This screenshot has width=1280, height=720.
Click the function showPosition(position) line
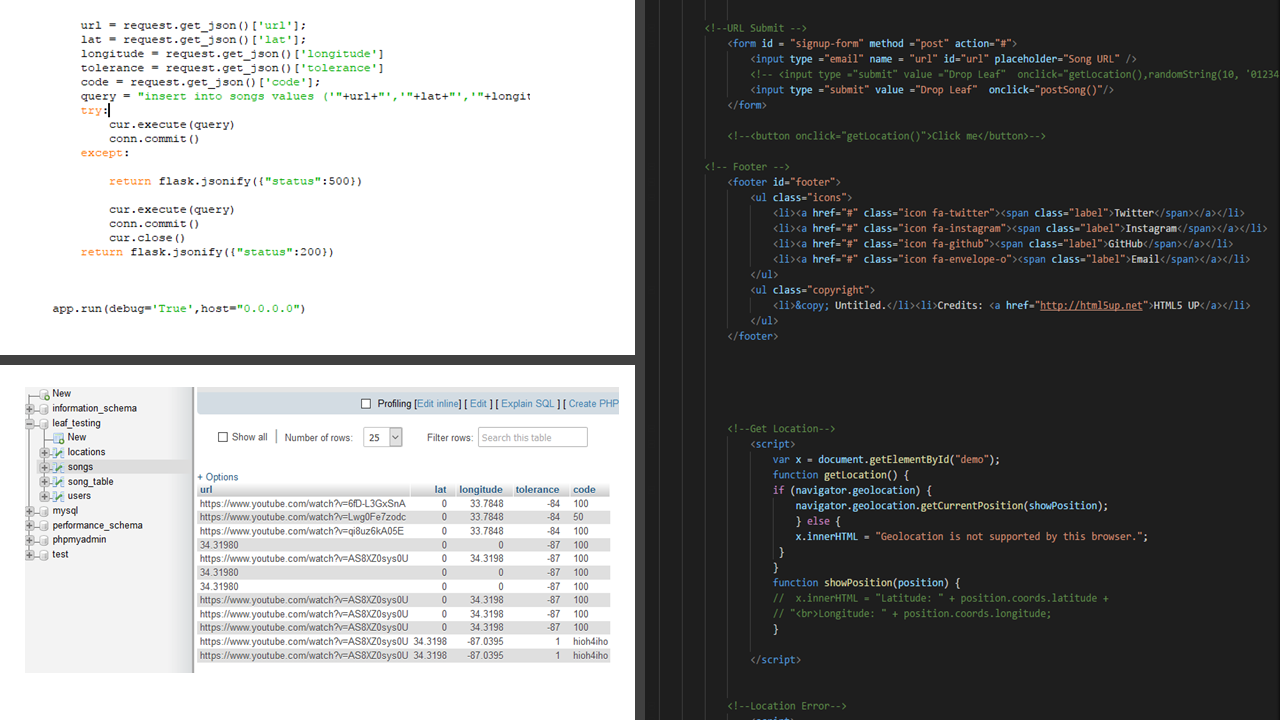[x=866, y=583]
